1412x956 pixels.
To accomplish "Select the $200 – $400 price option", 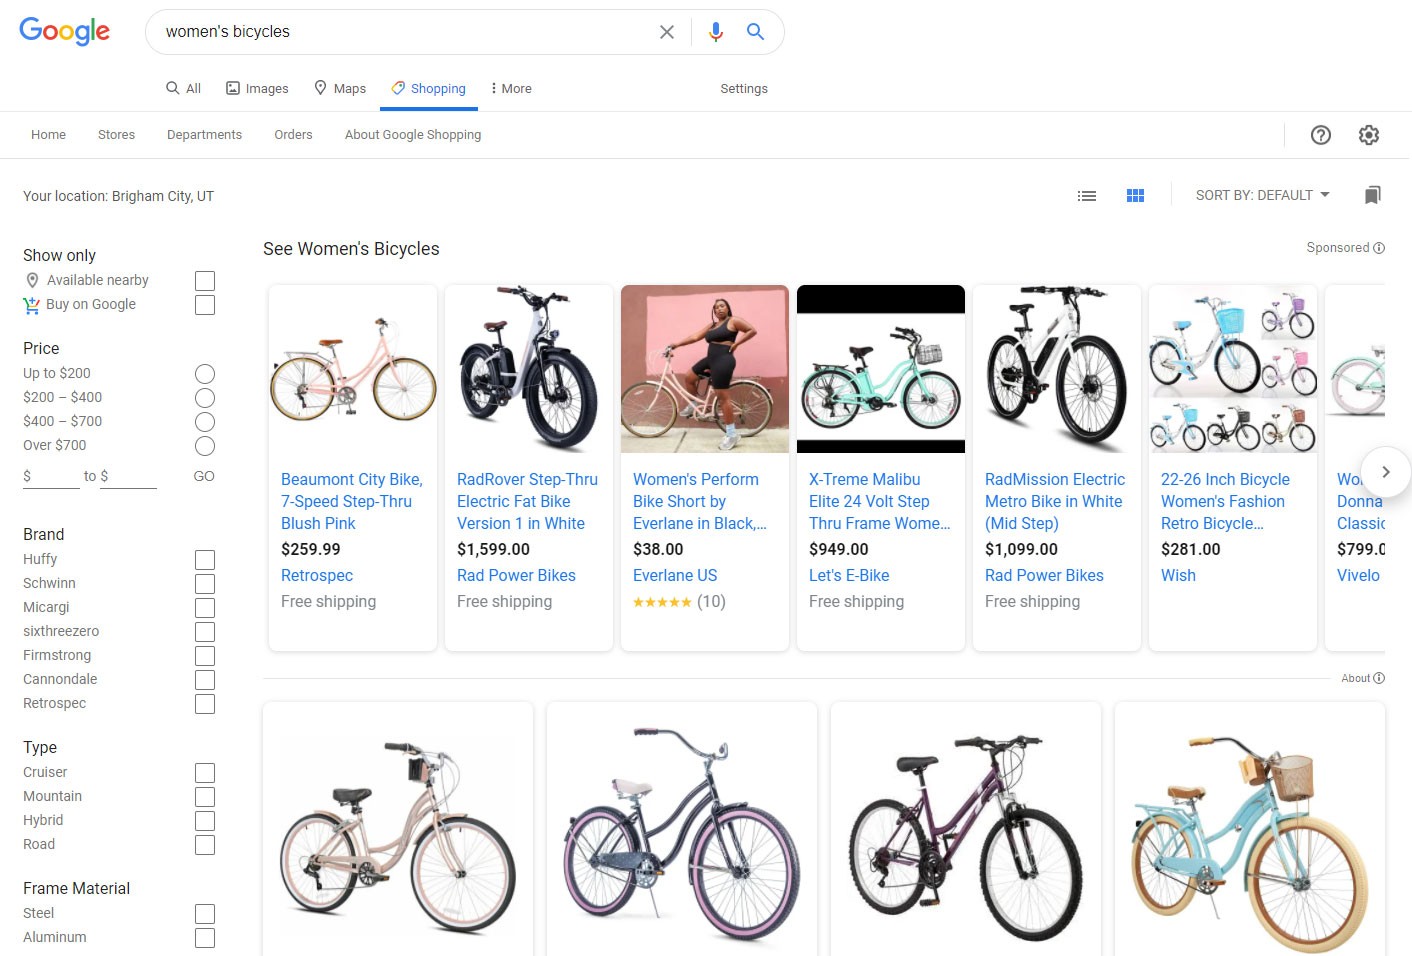I will pyautogui.click(x=205, y=398).
